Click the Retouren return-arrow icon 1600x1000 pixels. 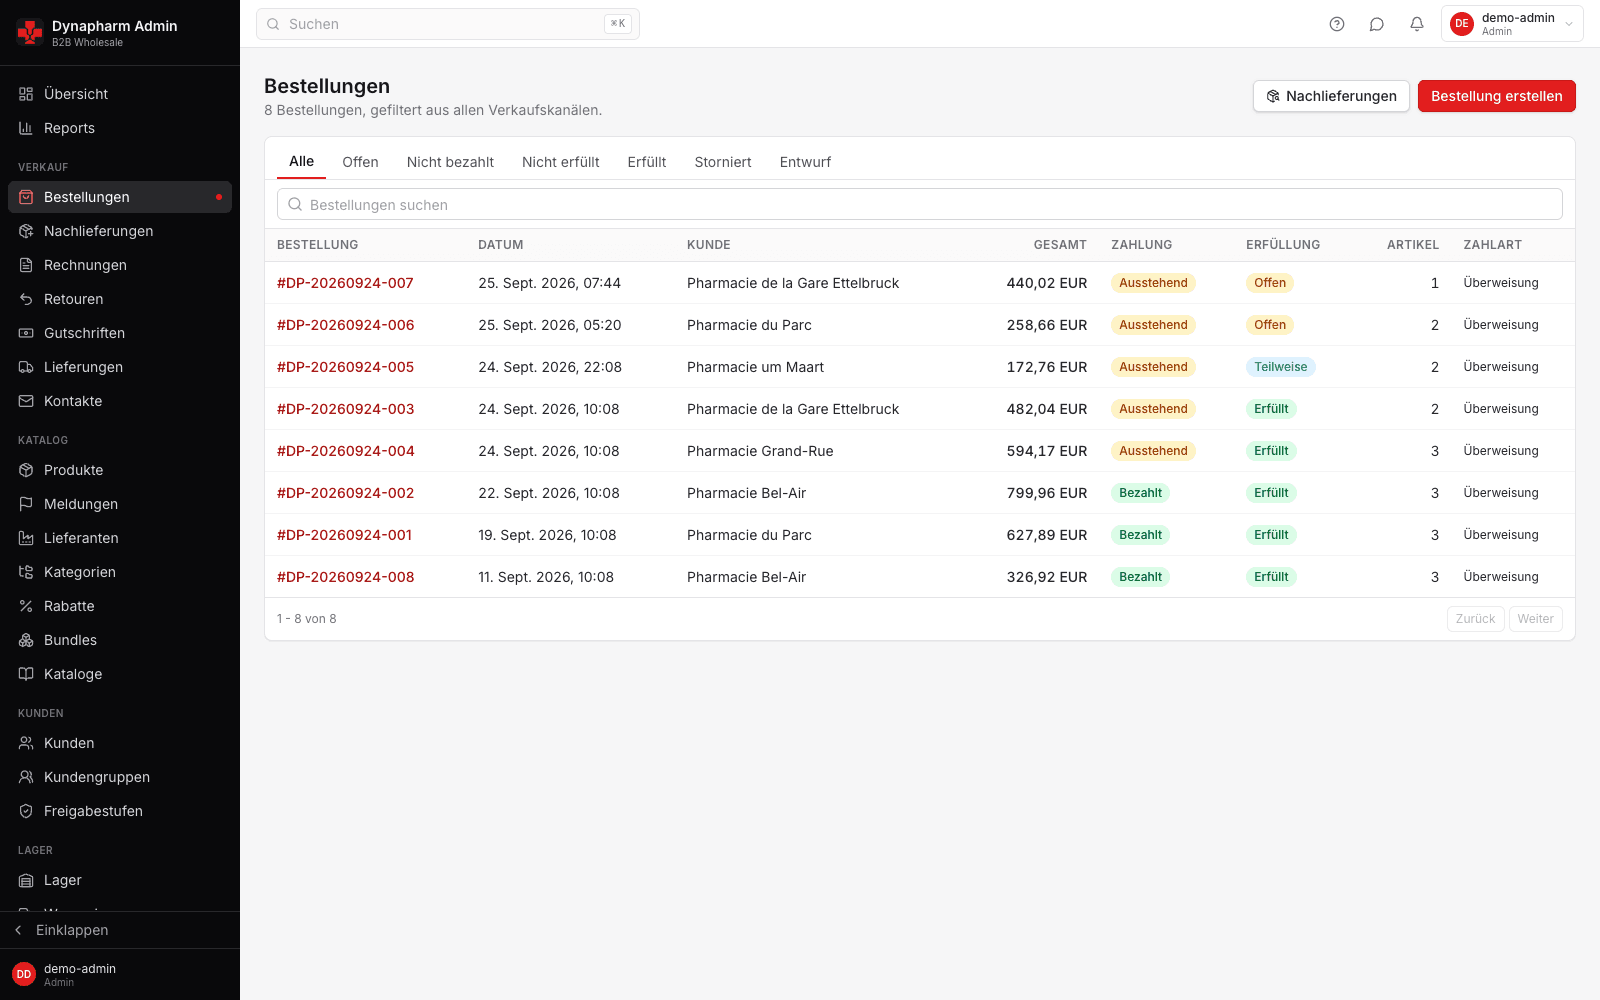26,299
